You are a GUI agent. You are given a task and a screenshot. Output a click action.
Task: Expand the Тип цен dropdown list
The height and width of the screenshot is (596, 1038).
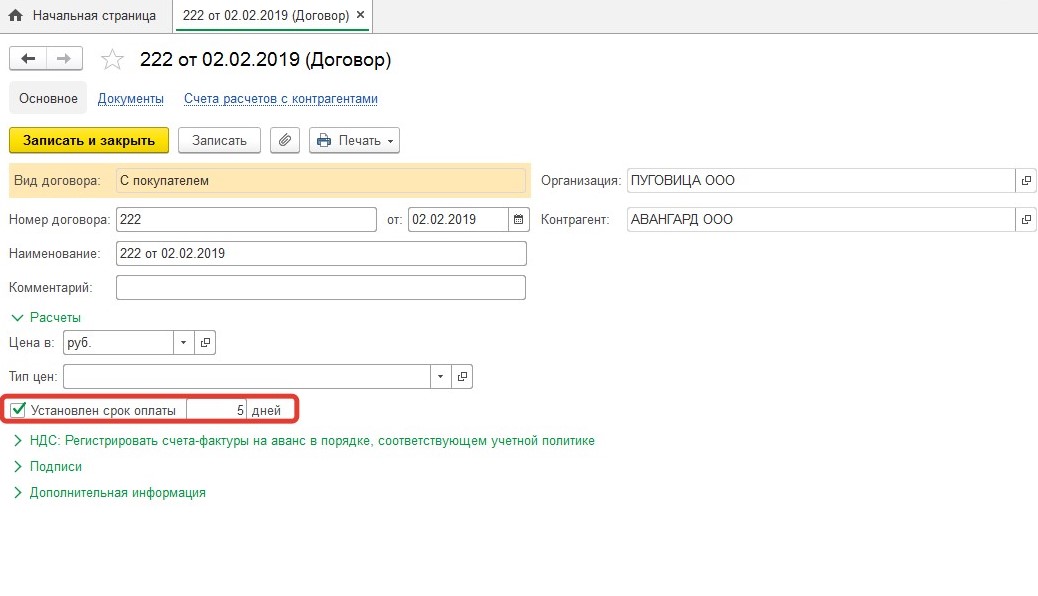tap(441, 377)
